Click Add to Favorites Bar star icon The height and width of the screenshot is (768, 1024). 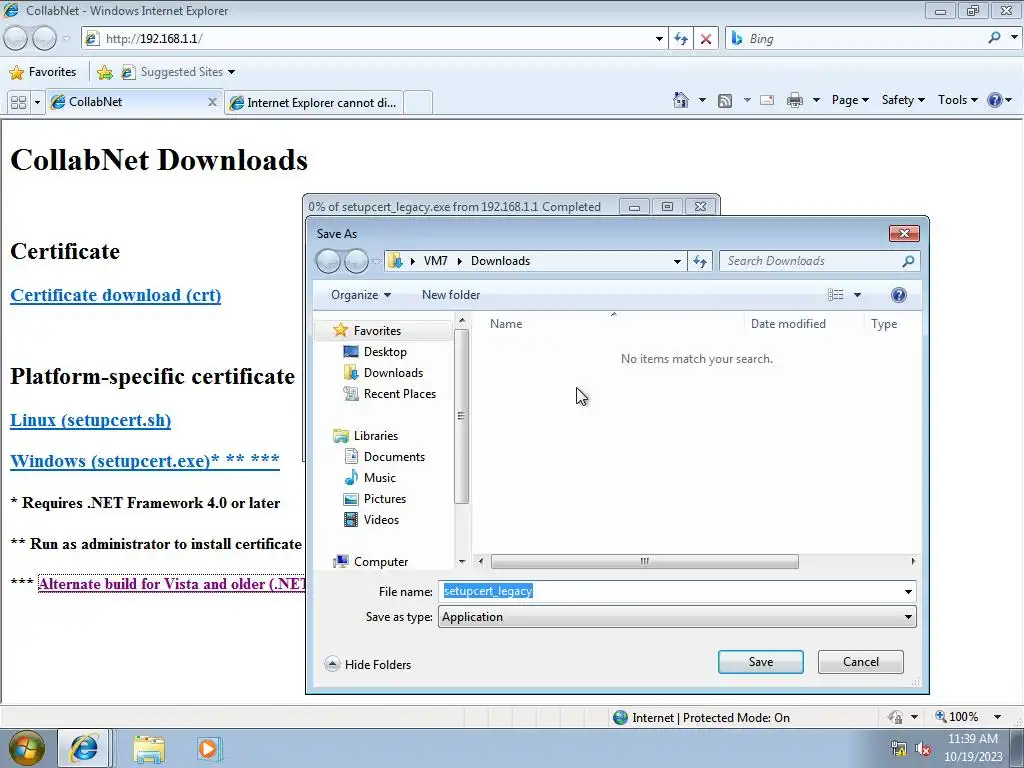coord(104,72)
